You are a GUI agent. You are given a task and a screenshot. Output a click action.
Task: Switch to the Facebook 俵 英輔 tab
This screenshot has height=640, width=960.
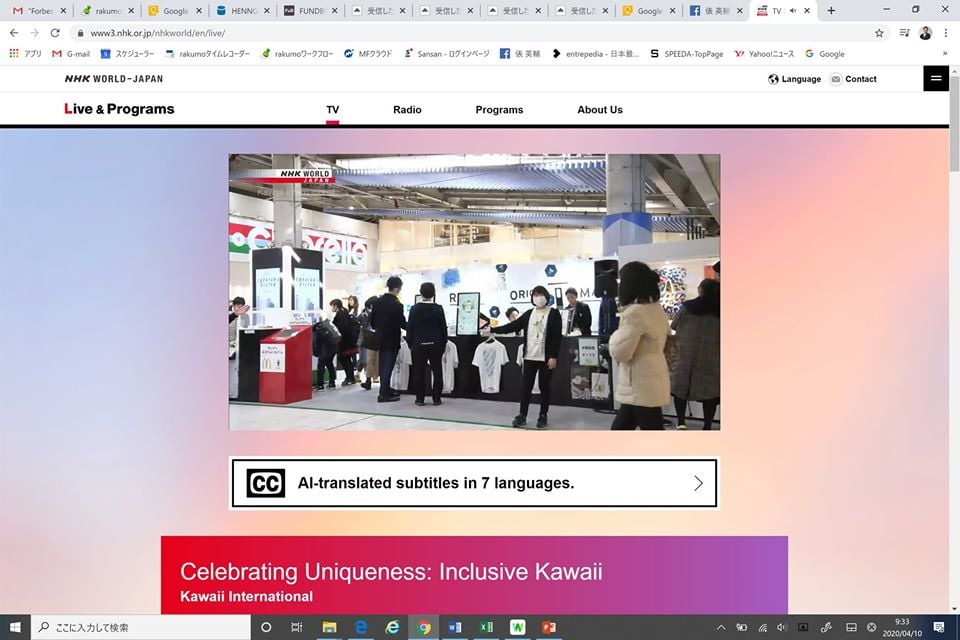[716, 10]
